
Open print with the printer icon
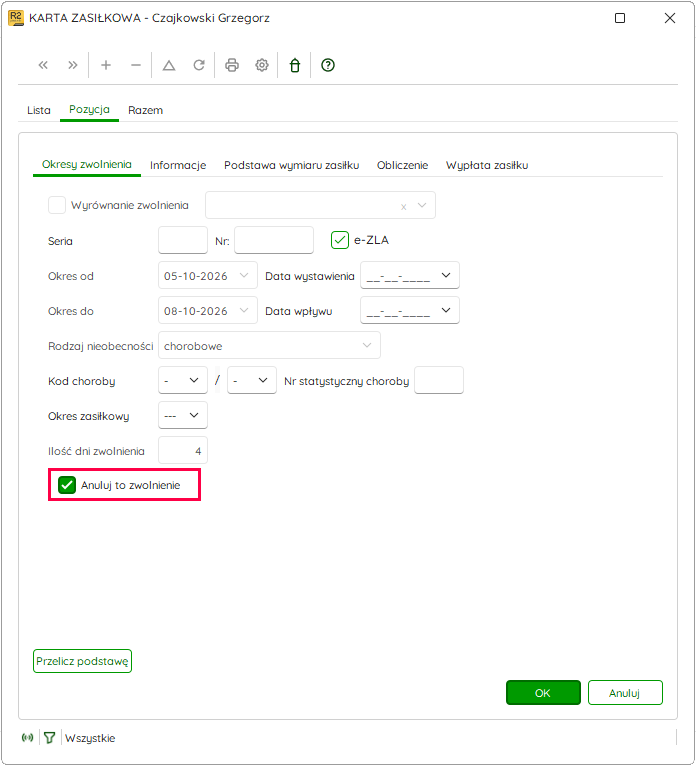(232, 65)
